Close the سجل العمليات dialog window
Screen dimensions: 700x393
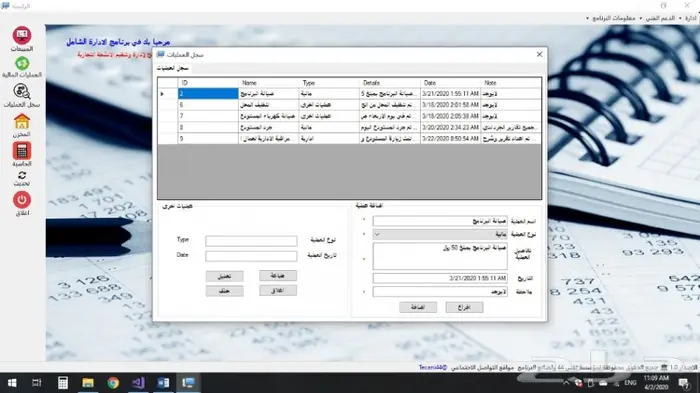[x=539, y=54]
